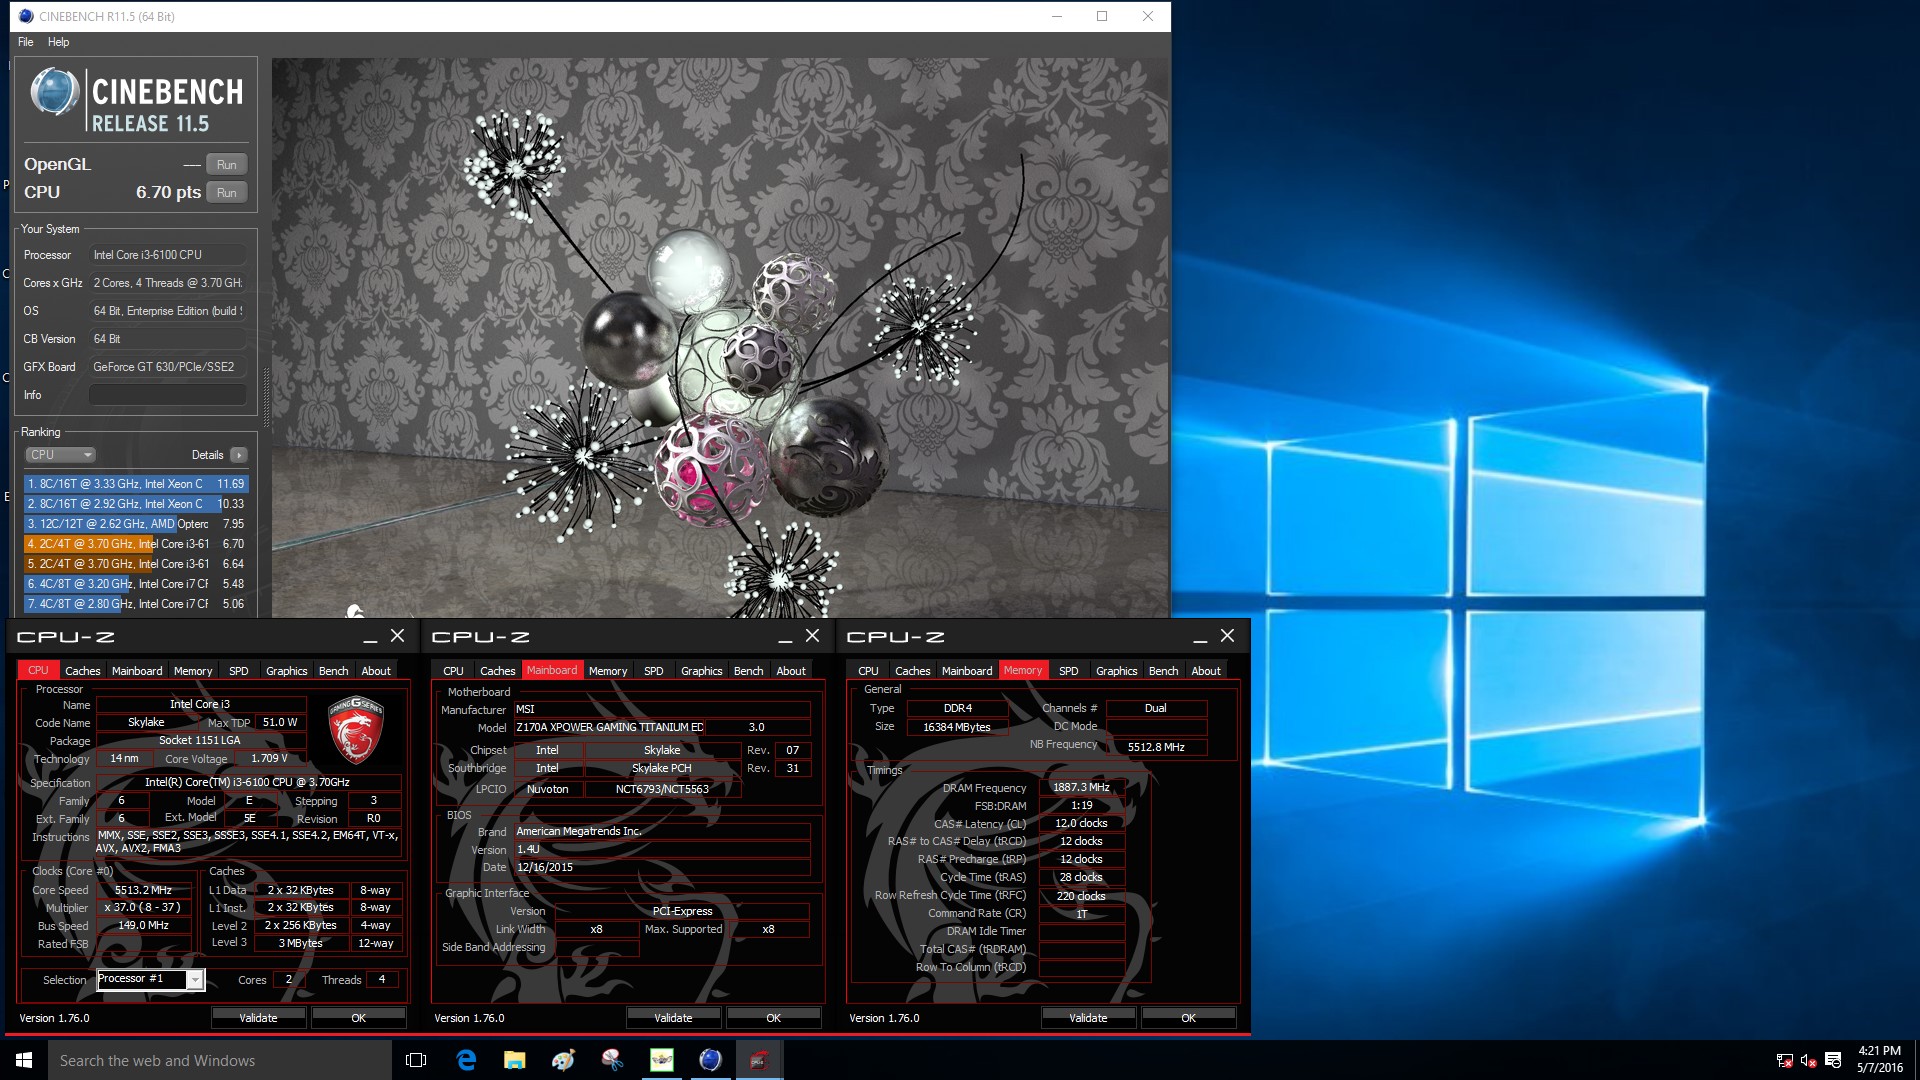The image size is (1920, 1080).
Task: Switch to CPU-Z taskbar icon
Action: coord(759,1060)
